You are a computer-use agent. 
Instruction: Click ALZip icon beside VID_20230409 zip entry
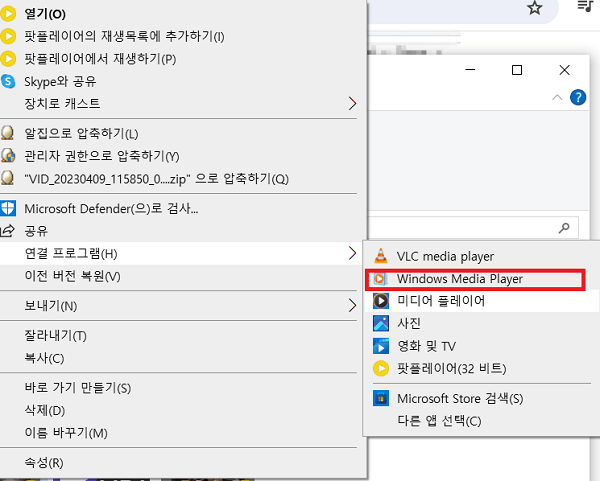pos(8,178)
